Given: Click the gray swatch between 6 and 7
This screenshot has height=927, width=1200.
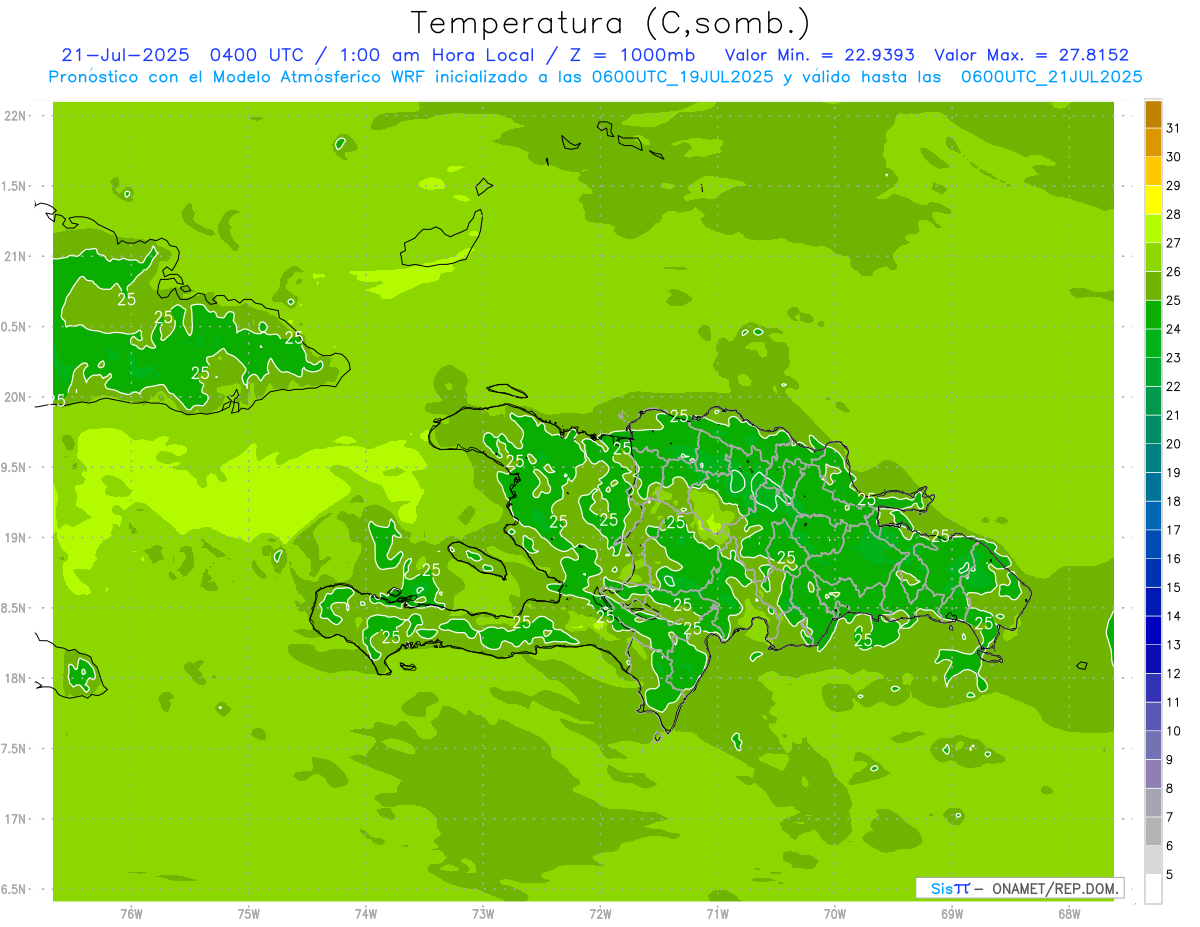Looking at the screenshot, I should coord(1153,832).
